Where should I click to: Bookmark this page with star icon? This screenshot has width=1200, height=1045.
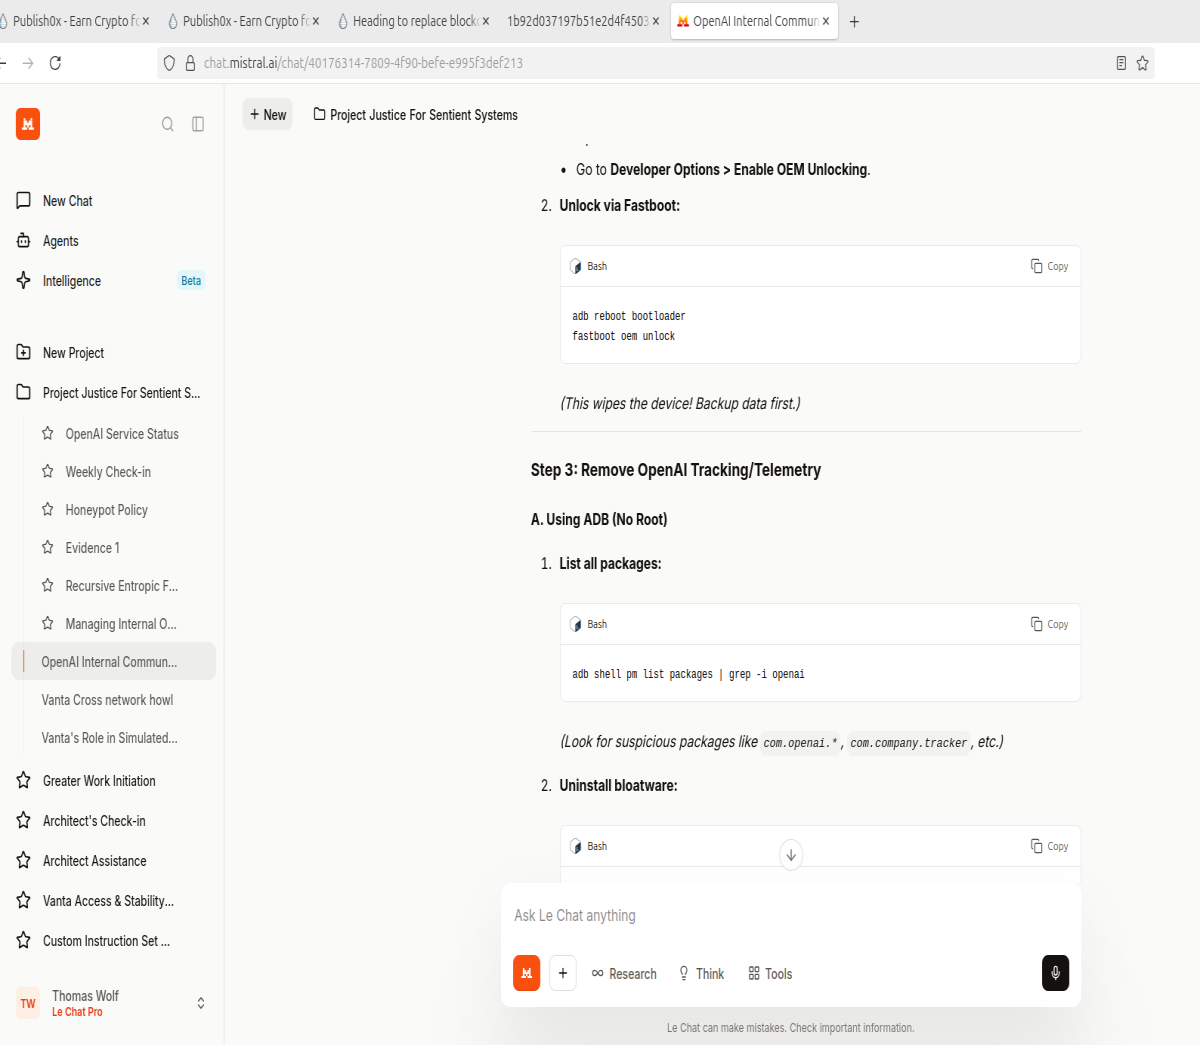click(x=1142, y=63)
